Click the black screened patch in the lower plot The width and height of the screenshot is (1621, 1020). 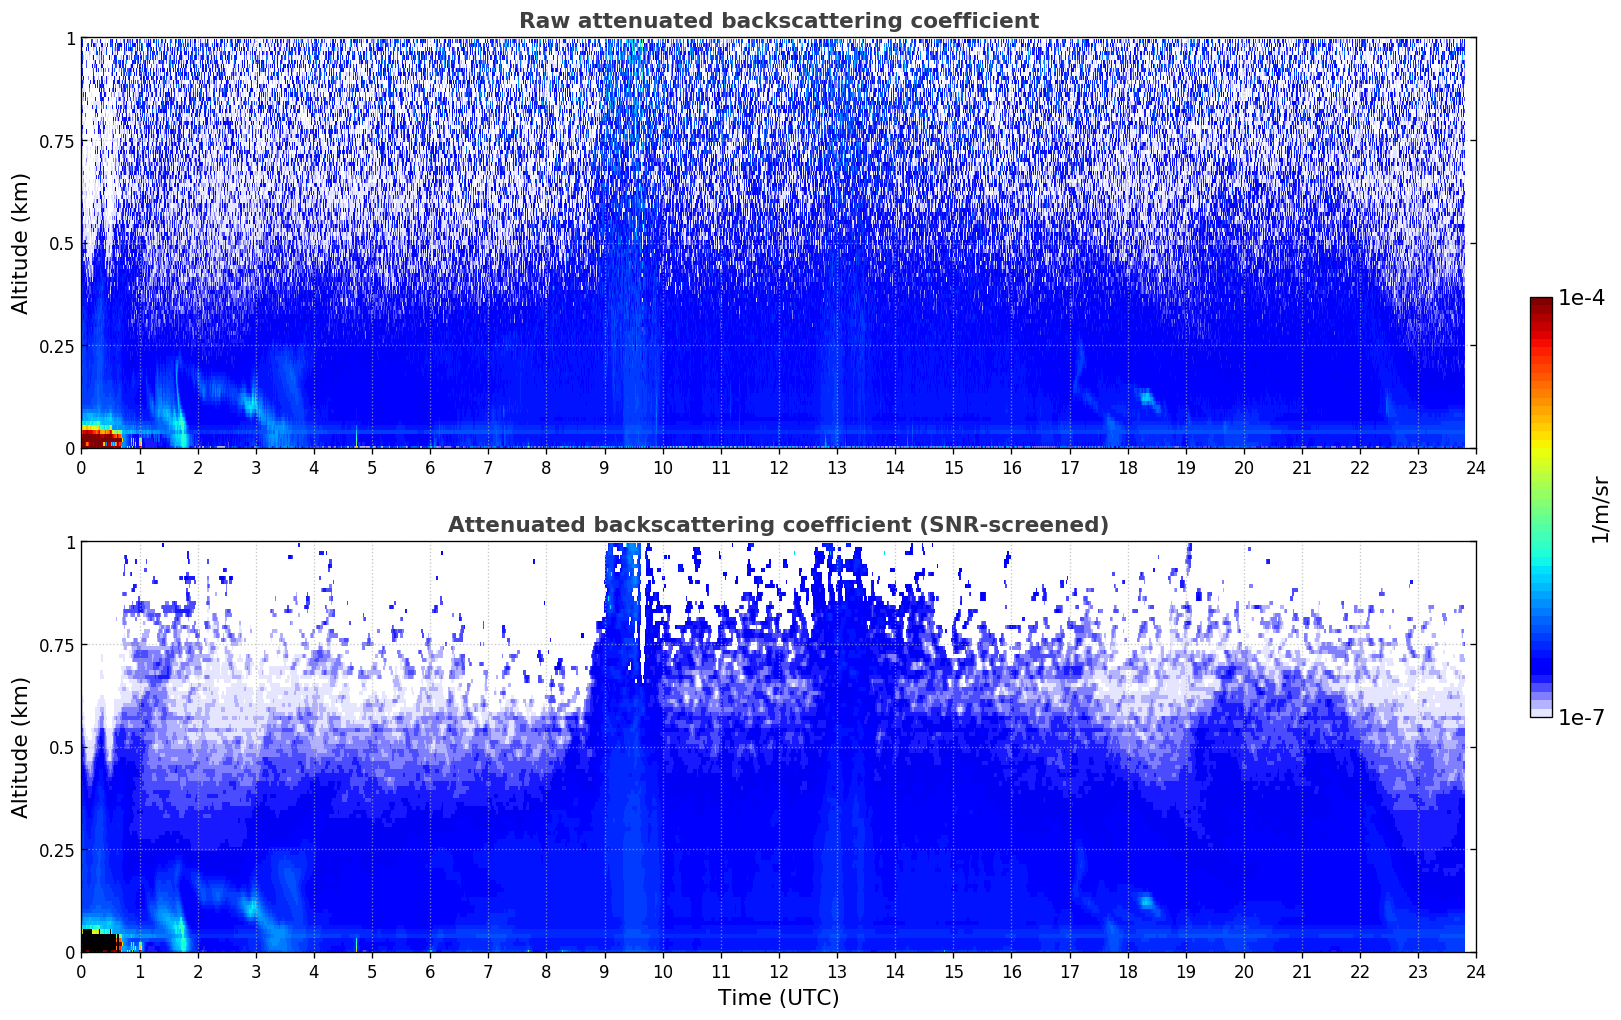pyautogui.click(x=99, y=942)
